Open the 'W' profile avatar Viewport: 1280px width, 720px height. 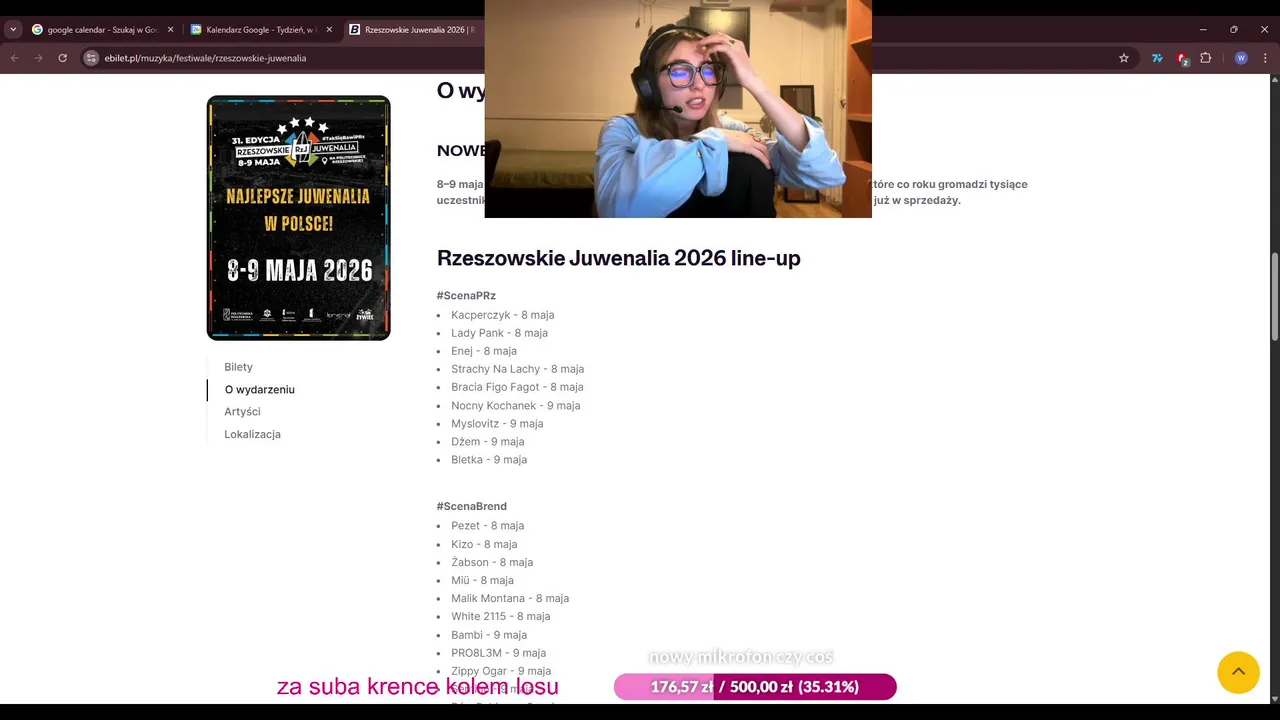click(1241, 58)
